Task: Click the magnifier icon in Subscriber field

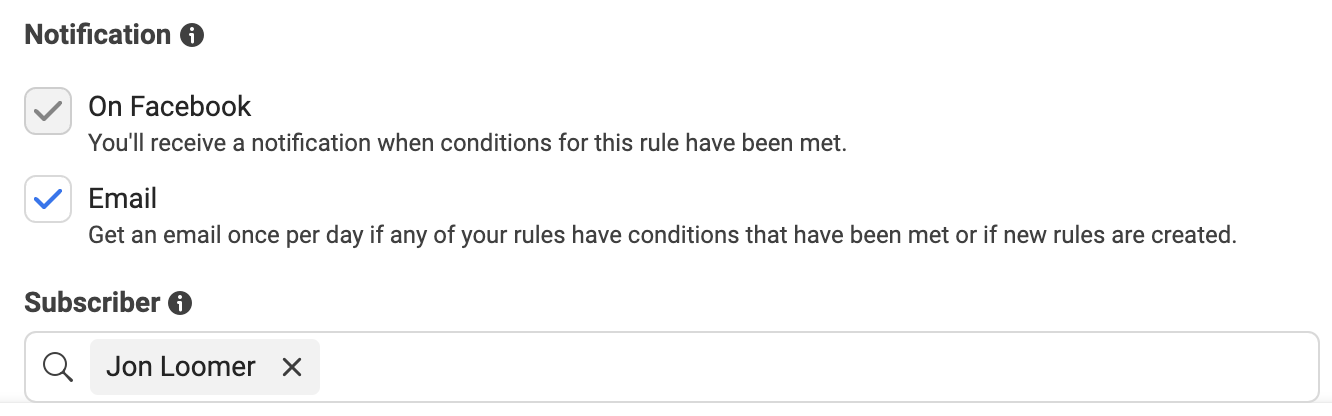Action: pyautogui.click(x=59, y=367)
